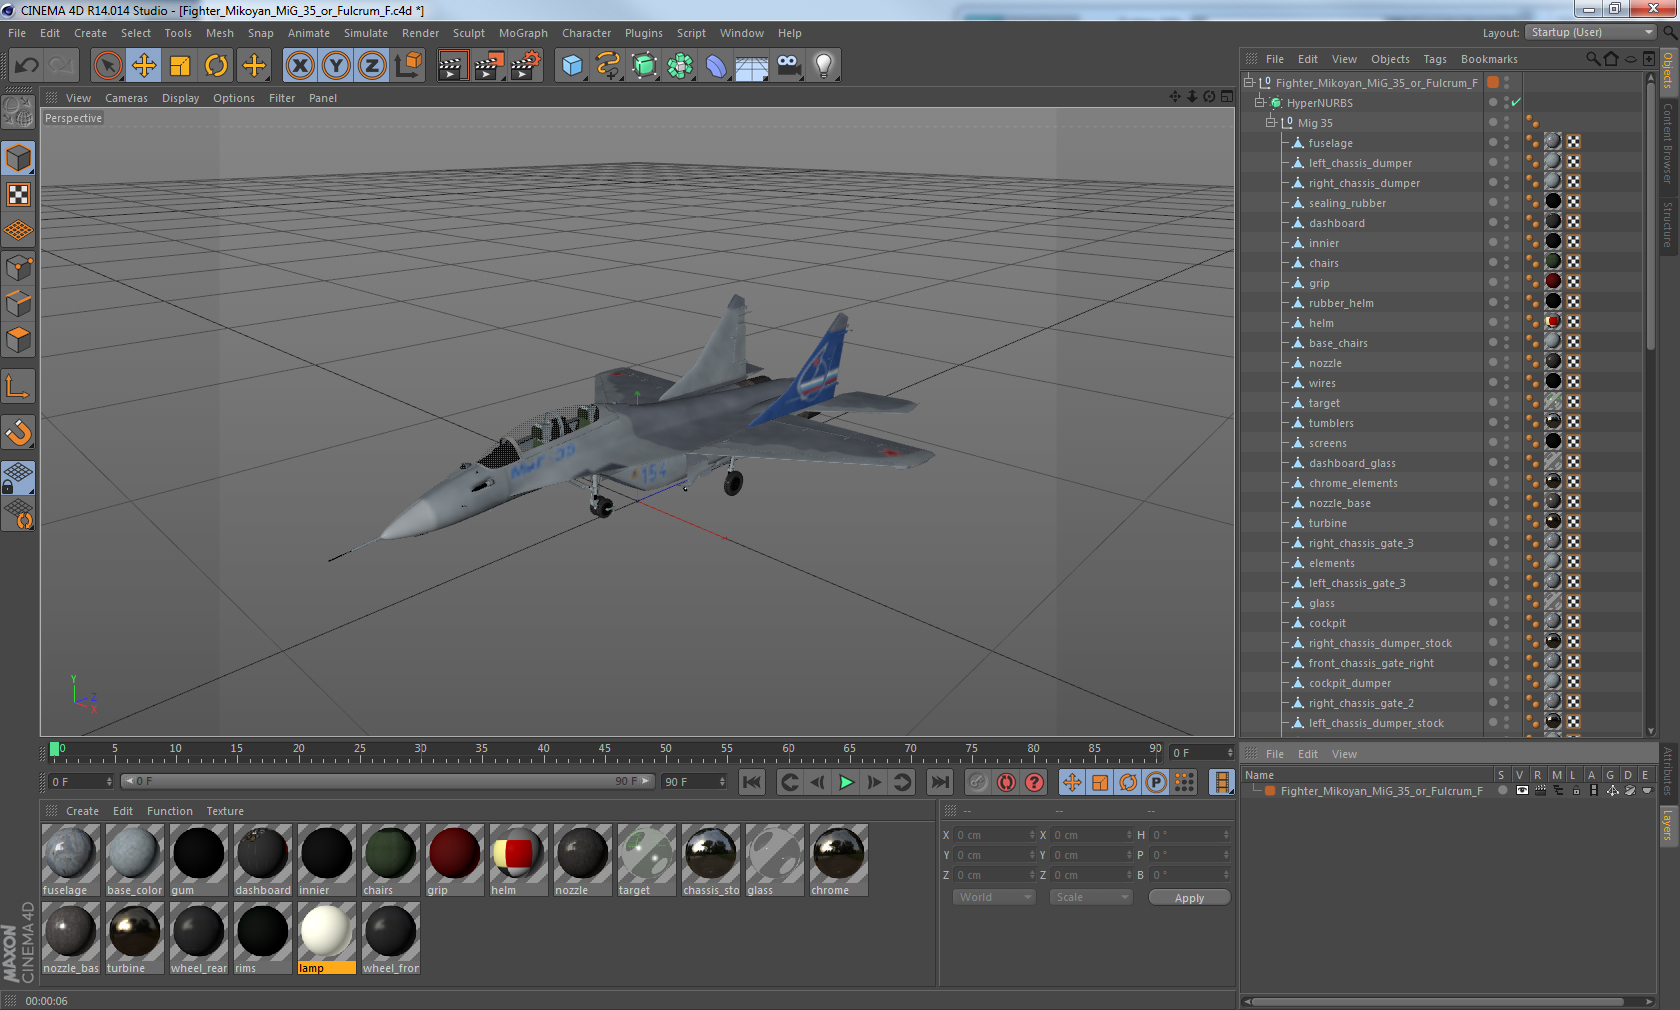Open the Layout dropdown Startup (User)
Image resolution: width=1680 pixels, height=1010 pixels.
coord(1590,33)
